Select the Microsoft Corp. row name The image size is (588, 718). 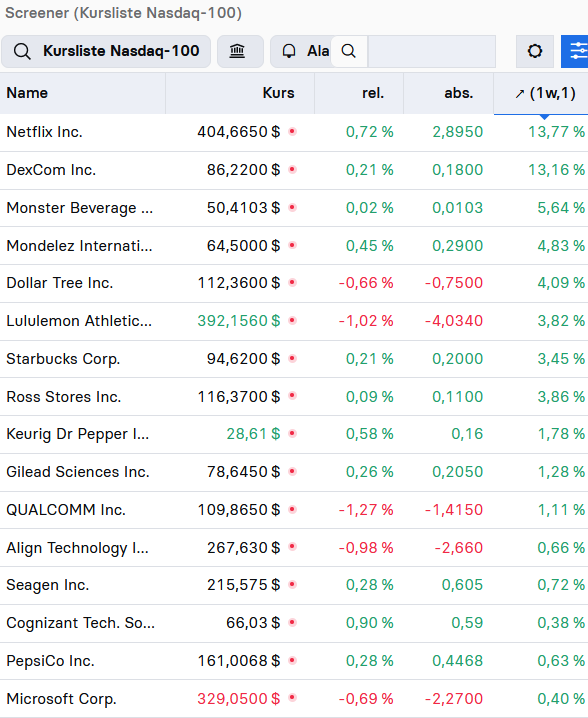61,699
